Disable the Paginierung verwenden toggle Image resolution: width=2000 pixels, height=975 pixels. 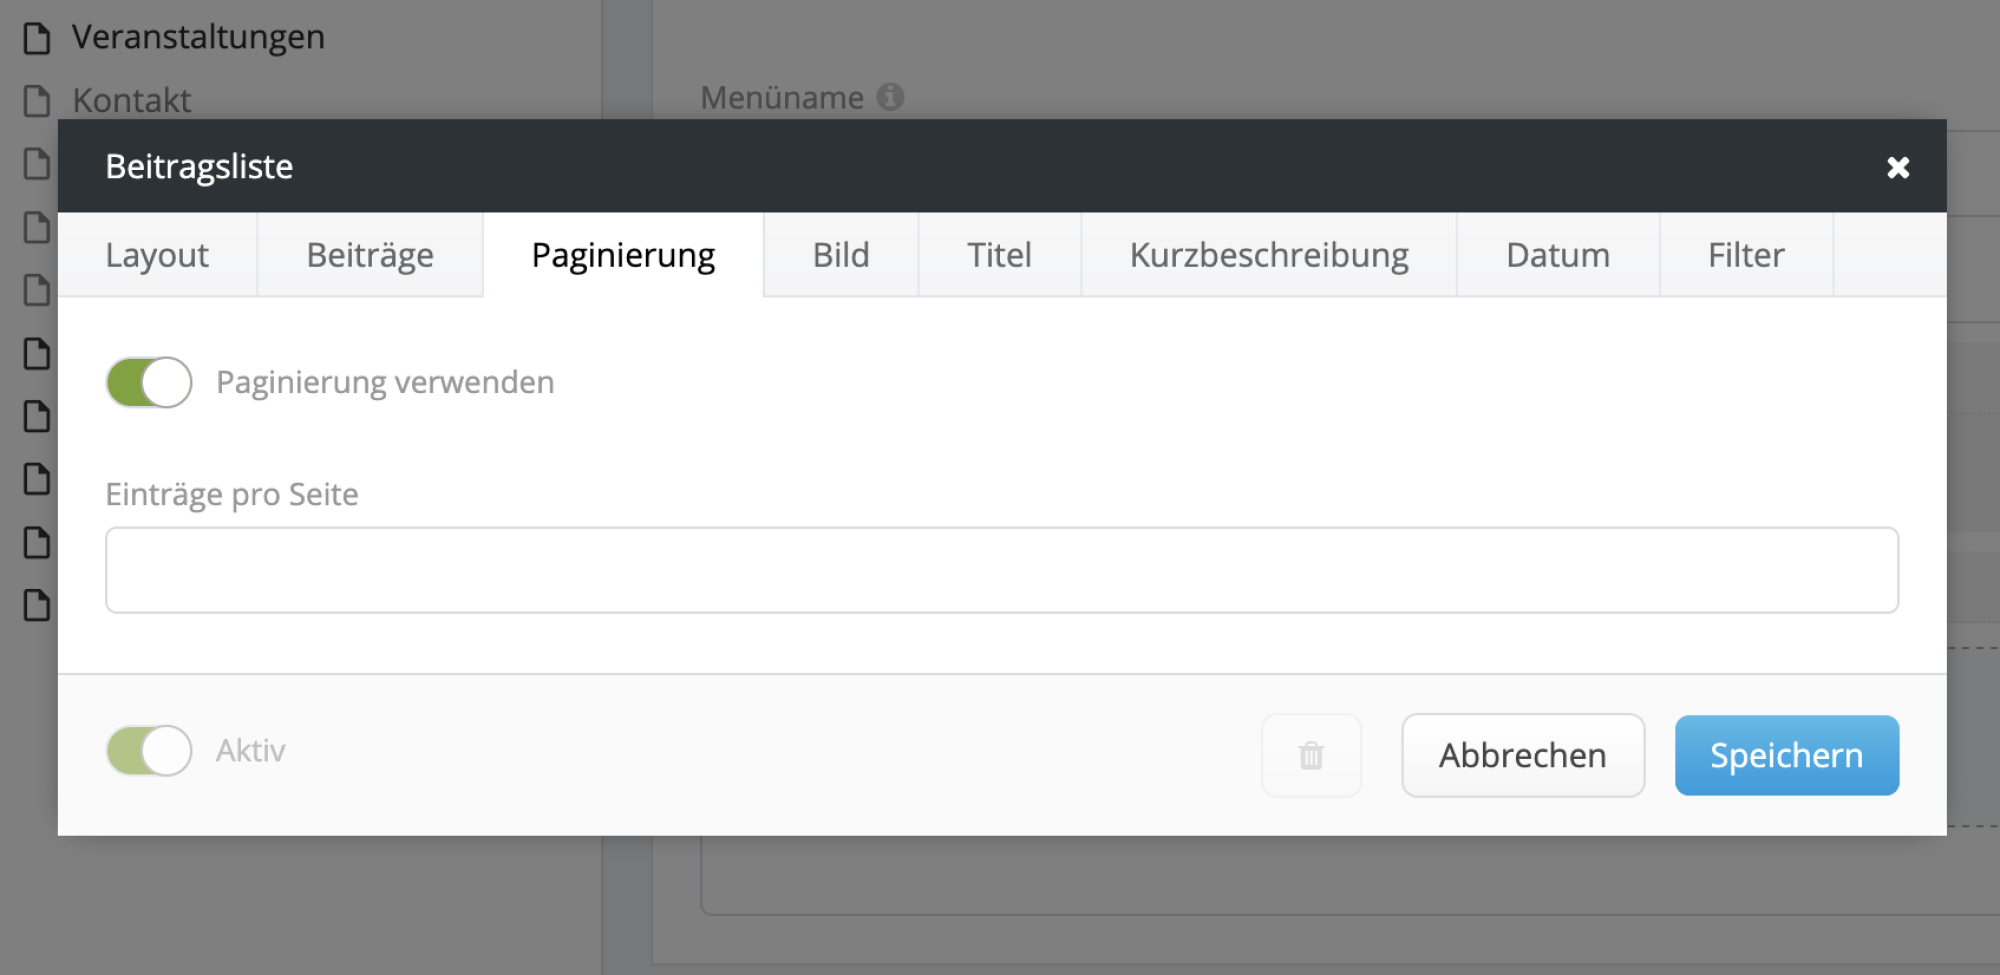click(148, 381)
